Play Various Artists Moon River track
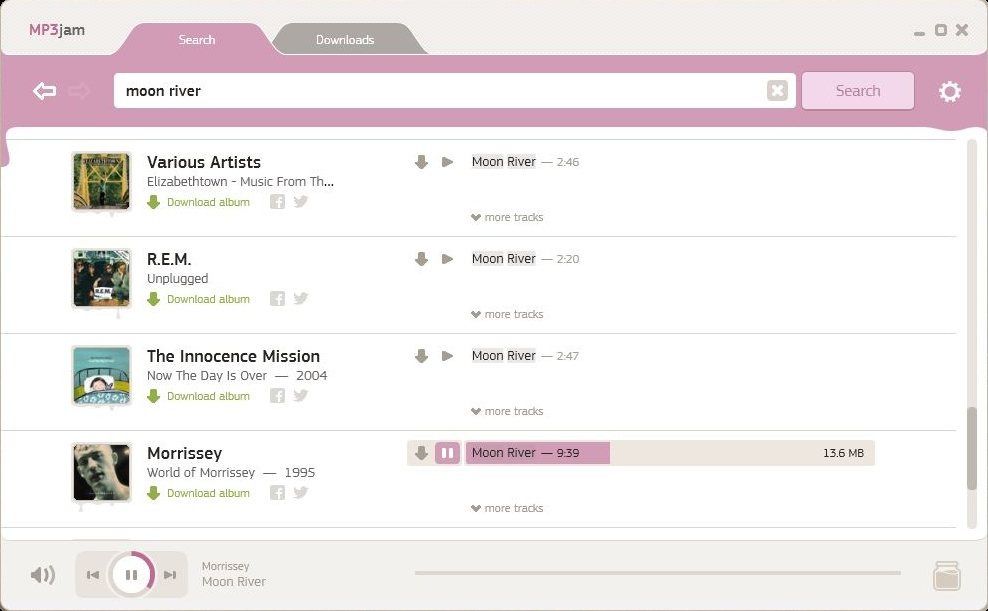 tap(447, 162)
